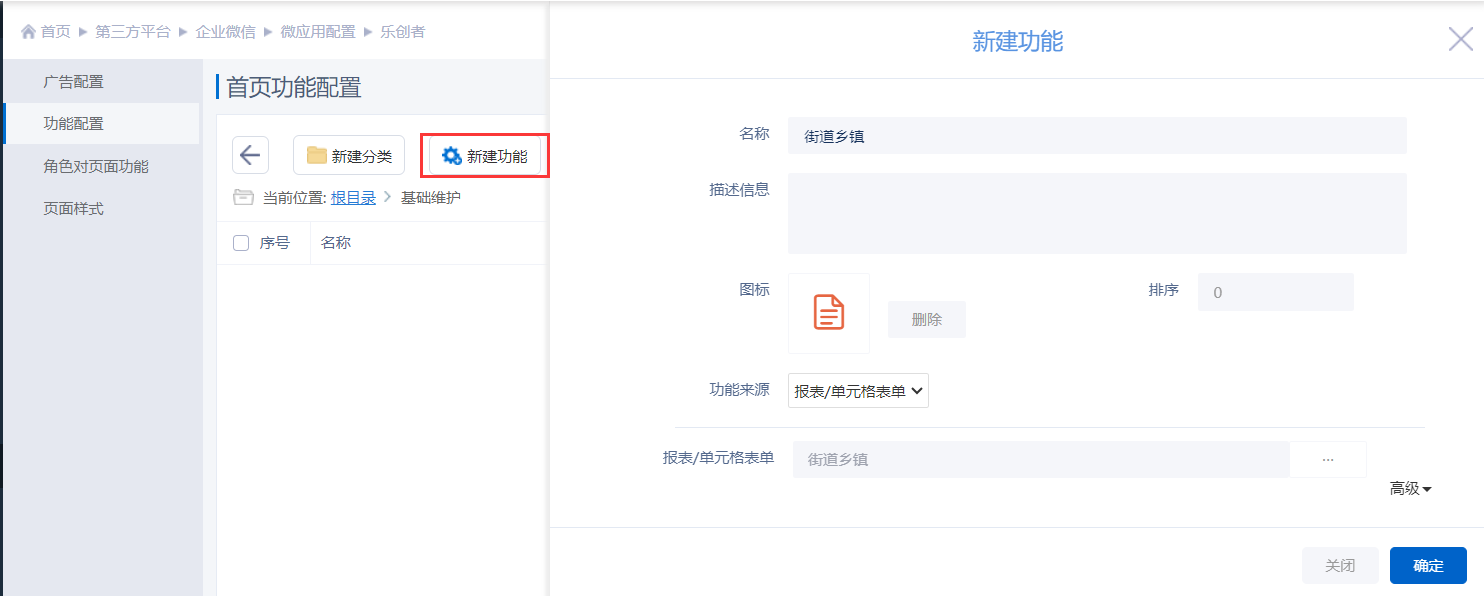
Task: Click the 关闭 button
Action: [x=1339, y=566]
